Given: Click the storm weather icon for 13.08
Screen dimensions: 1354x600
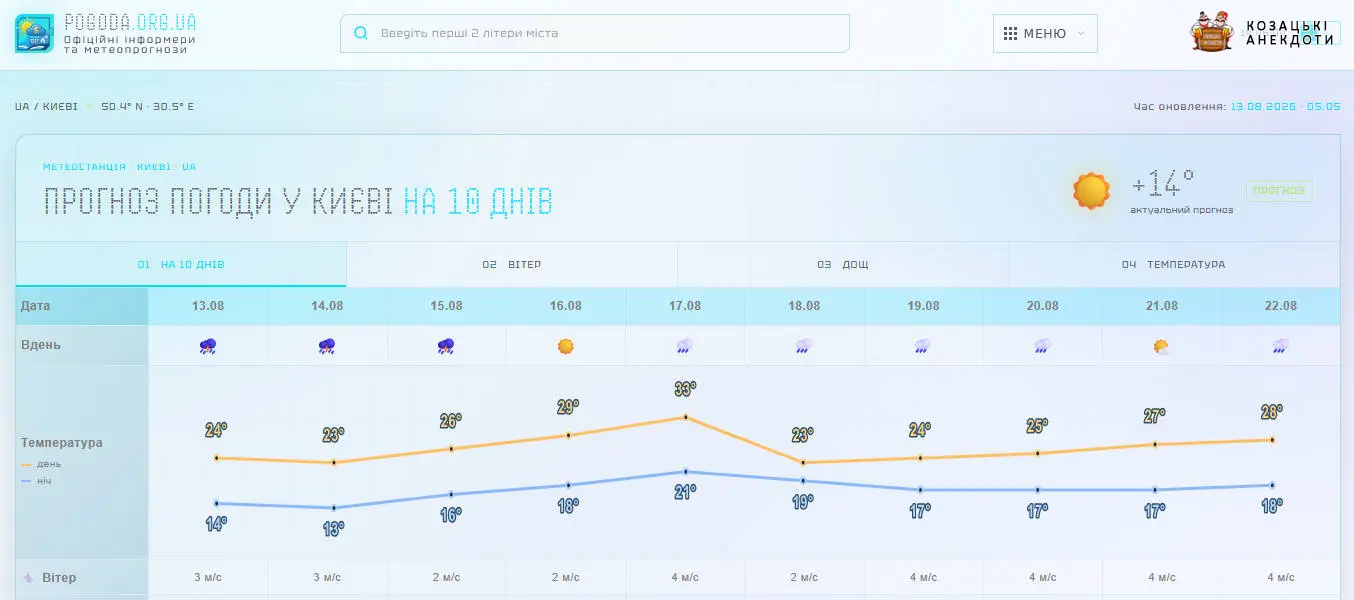Looking at the screenshot, I should [x=208, y=346].
